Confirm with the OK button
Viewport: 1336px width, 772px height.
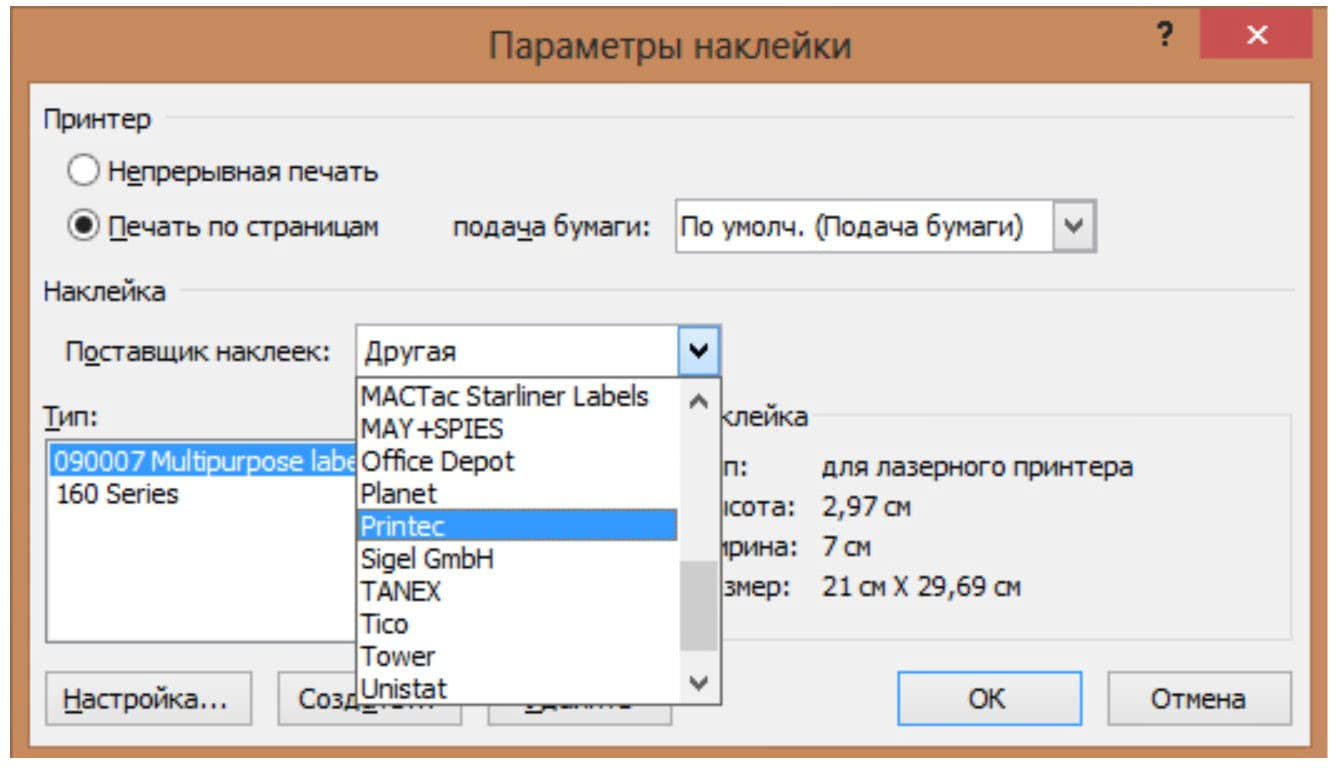pyautogui.click(x=988, y=698)
